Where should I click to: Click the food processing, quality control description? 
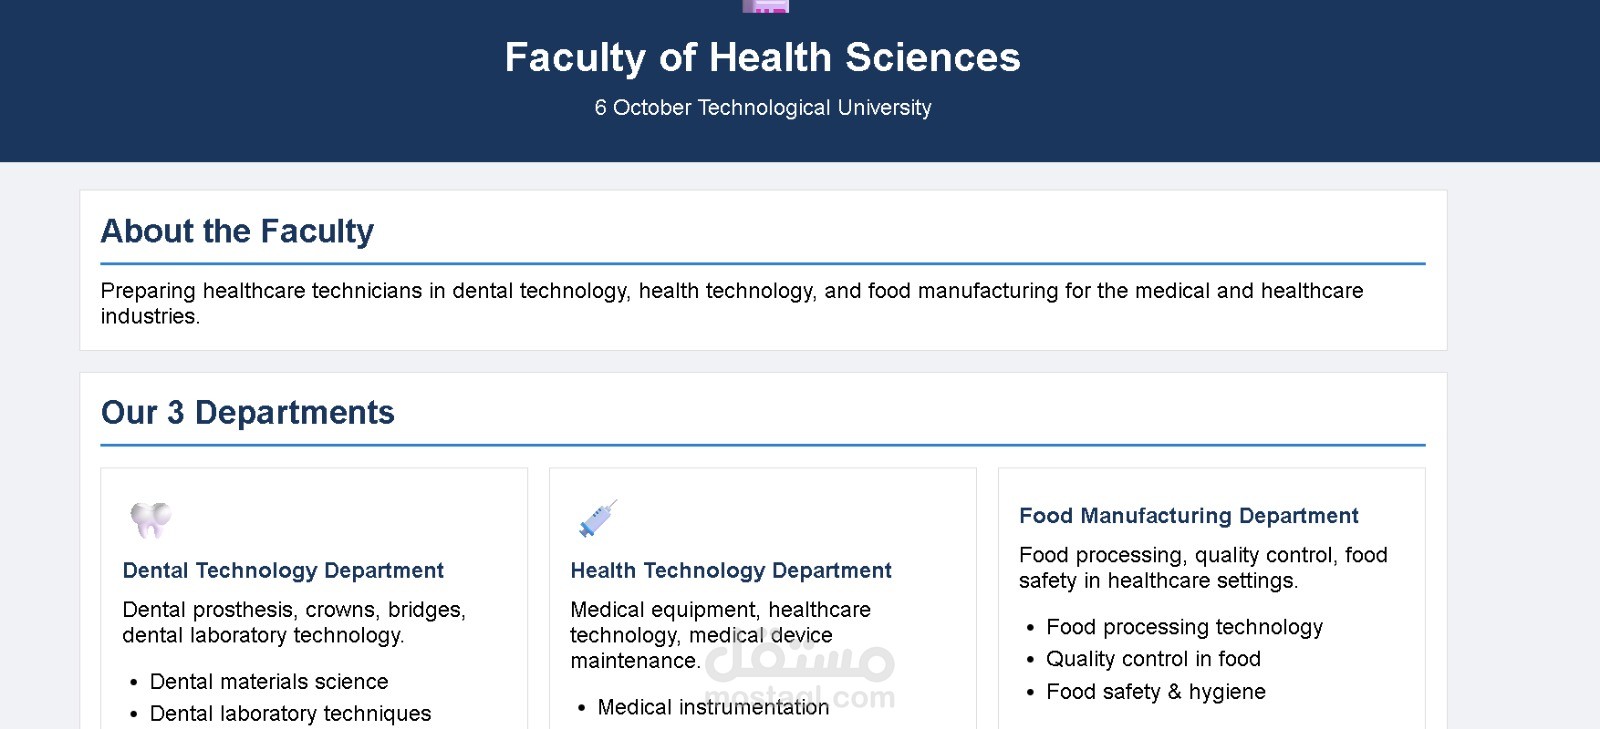coord(1203,568)
